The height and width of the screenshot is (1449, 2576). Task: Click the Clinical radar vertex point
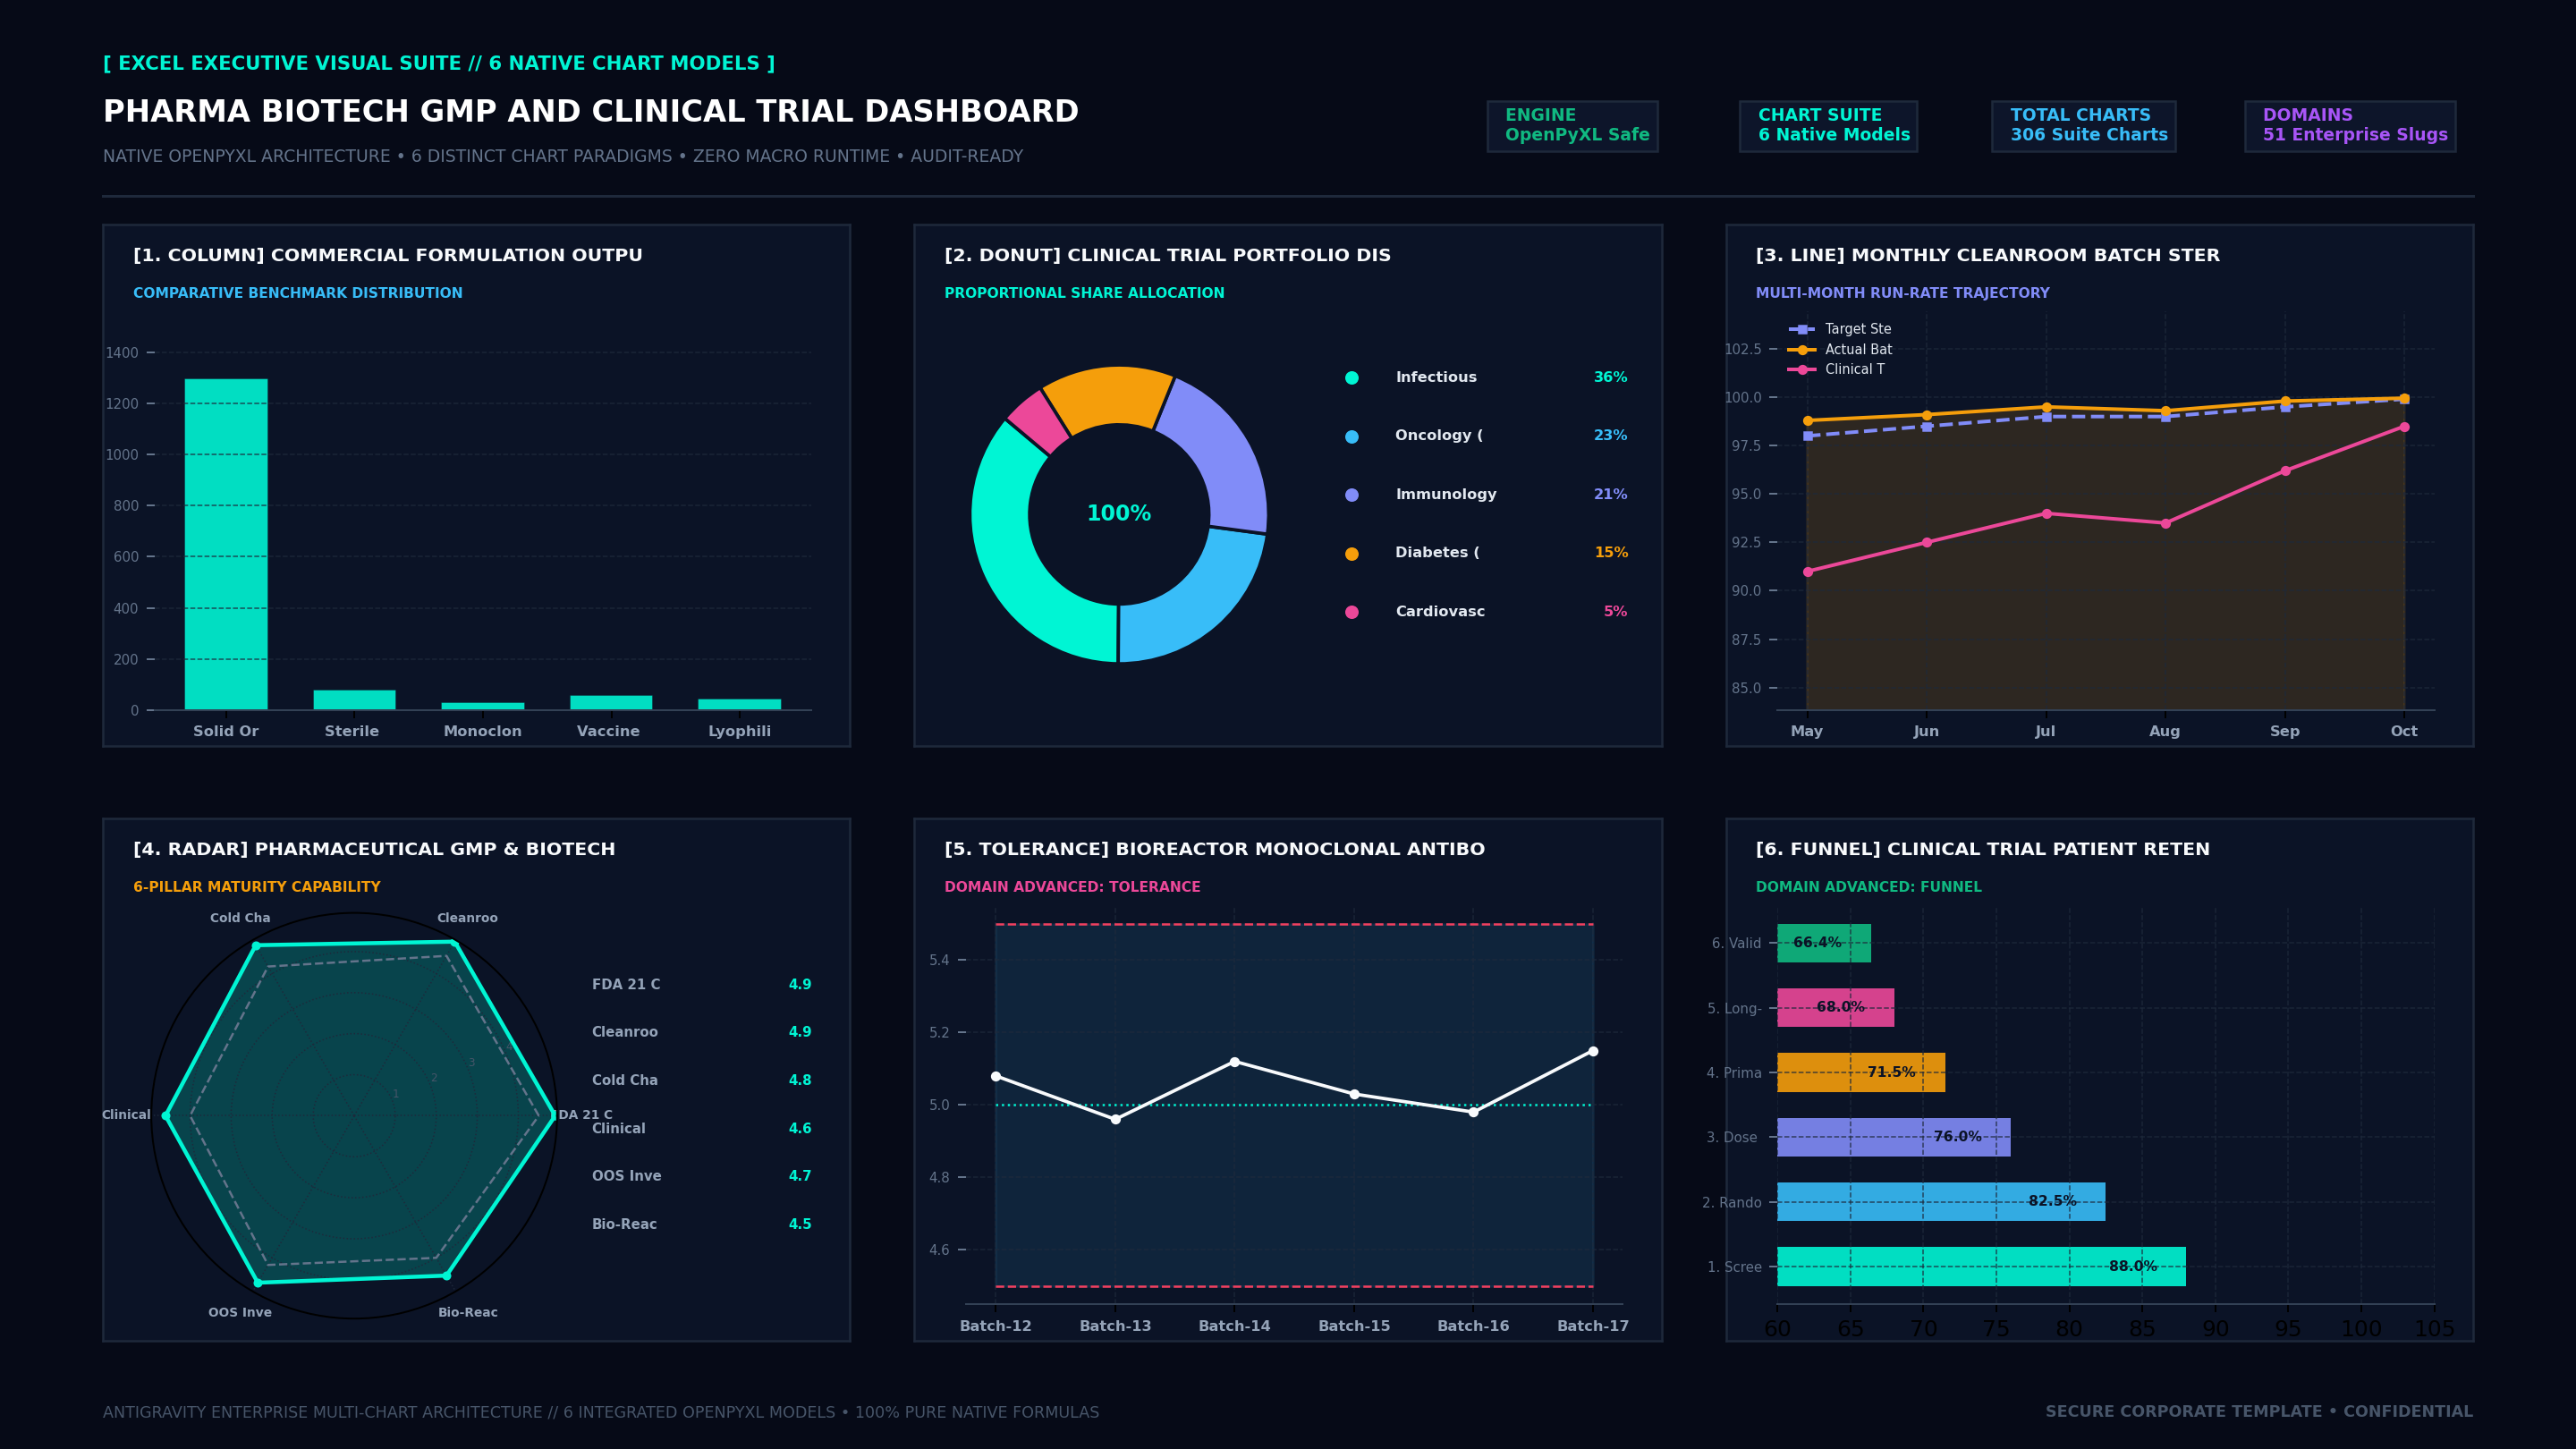click(166, 1116)
